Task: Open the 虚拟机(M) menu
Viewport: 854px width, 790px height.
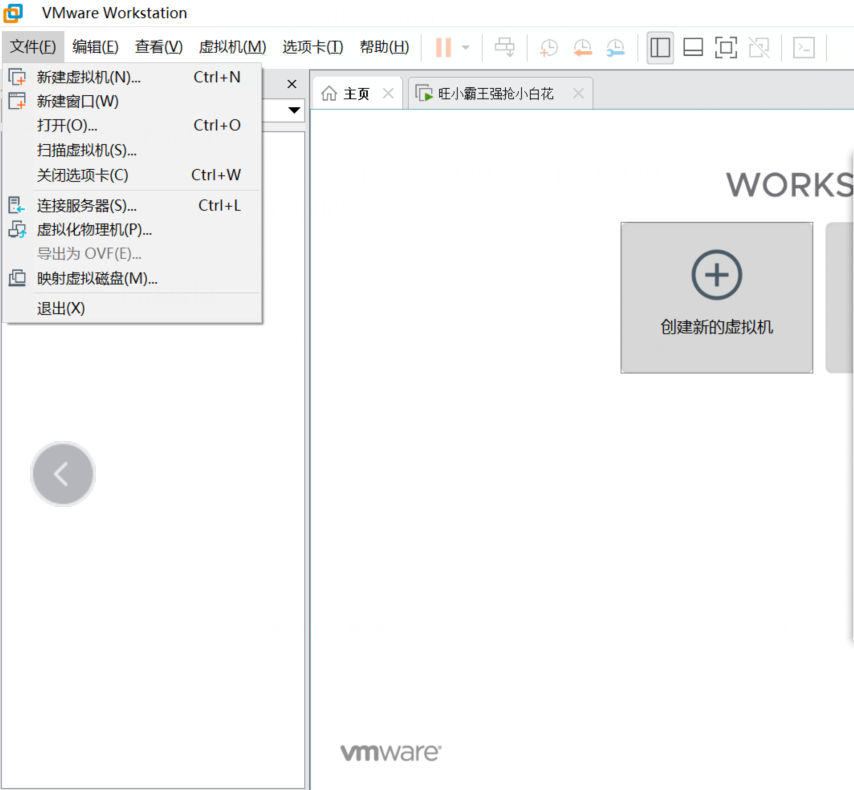Action: [x=232, y=47]
